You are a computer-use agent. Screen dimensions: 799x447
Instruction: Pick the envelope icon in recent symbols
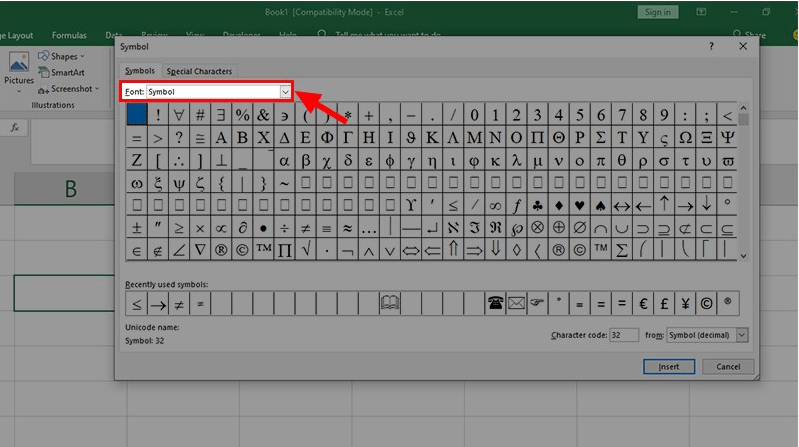(516, 303)
